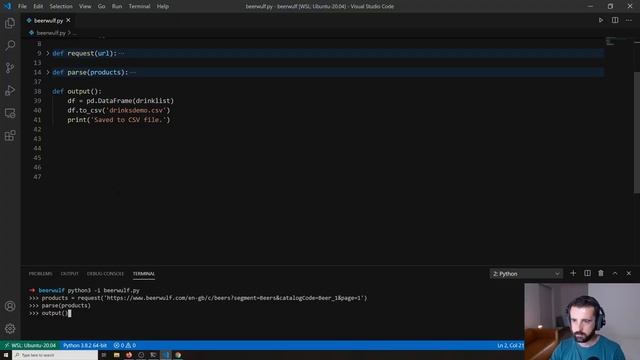Open Task View on the taskbar
This screenshot has height=360, width=640.
click(104, 355)
